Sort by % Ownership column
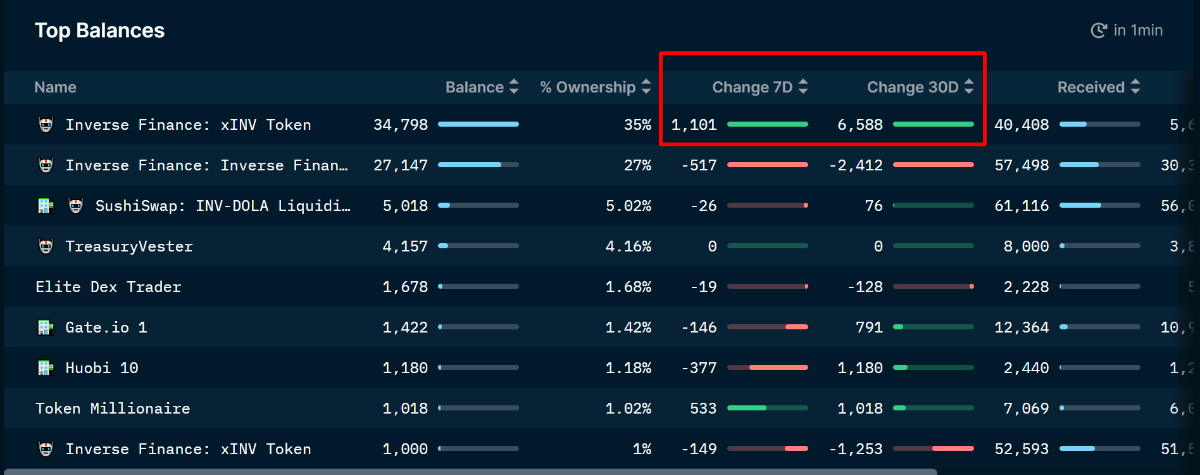 [594, 87]
